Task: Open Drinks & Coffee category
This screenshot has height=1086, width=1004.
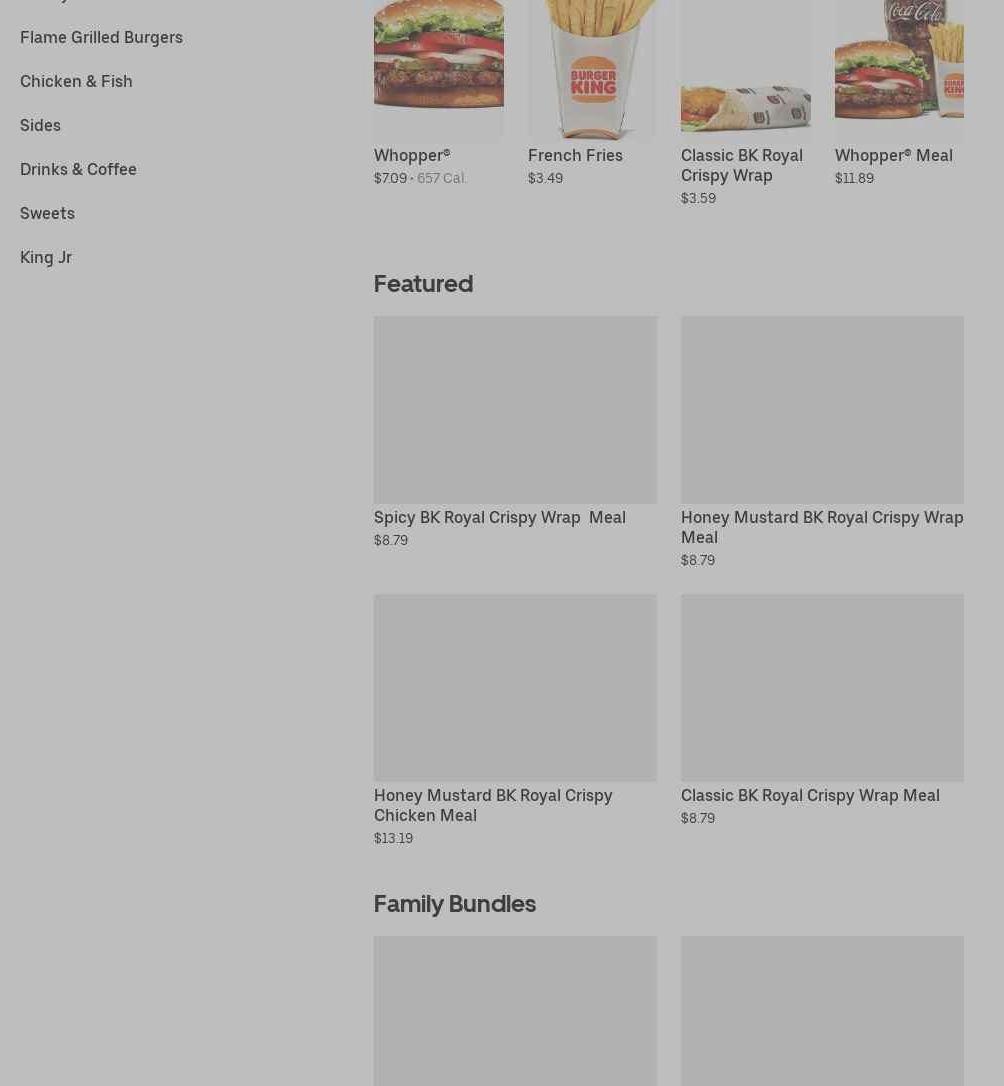Action: pos(78,169)
